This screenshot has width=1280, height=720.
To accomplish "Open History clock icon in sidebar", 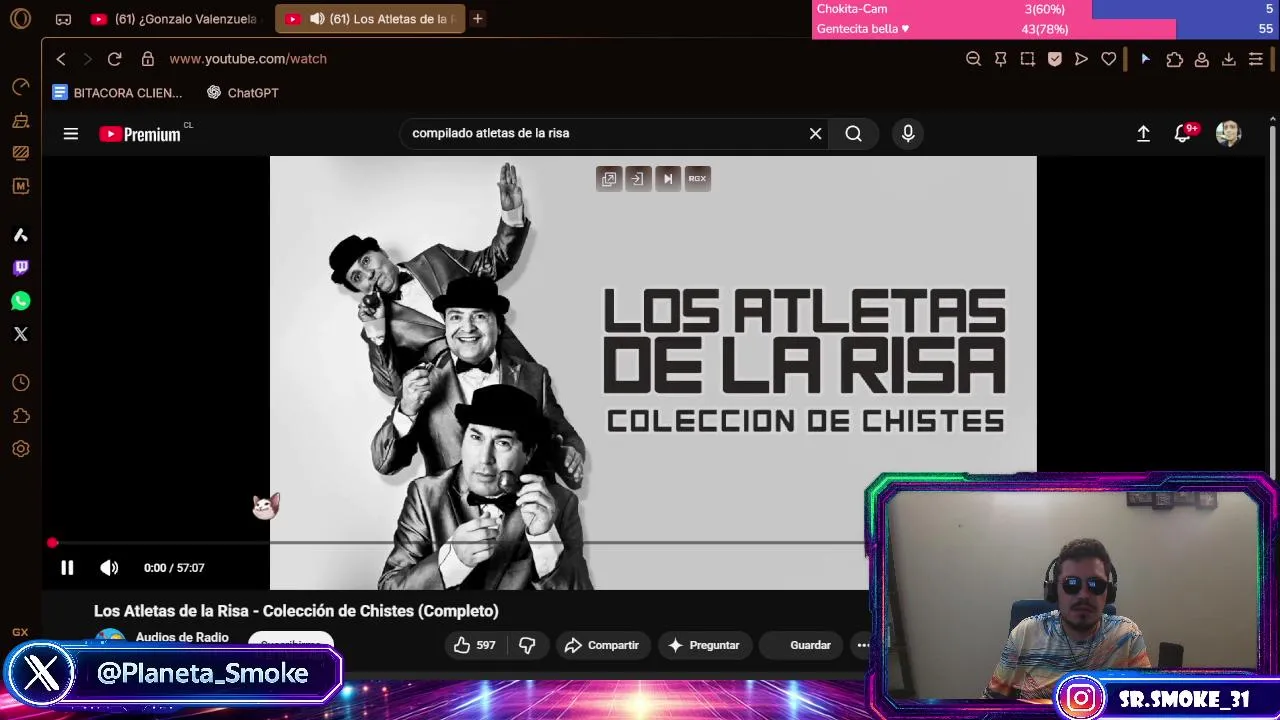I will tap(21, 383).
